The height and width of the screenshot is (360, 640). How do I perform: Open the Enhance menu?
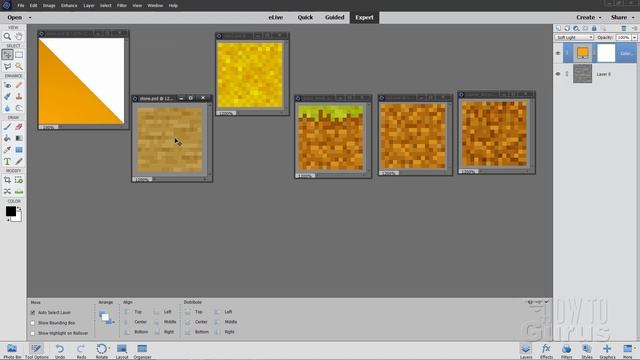69,6
